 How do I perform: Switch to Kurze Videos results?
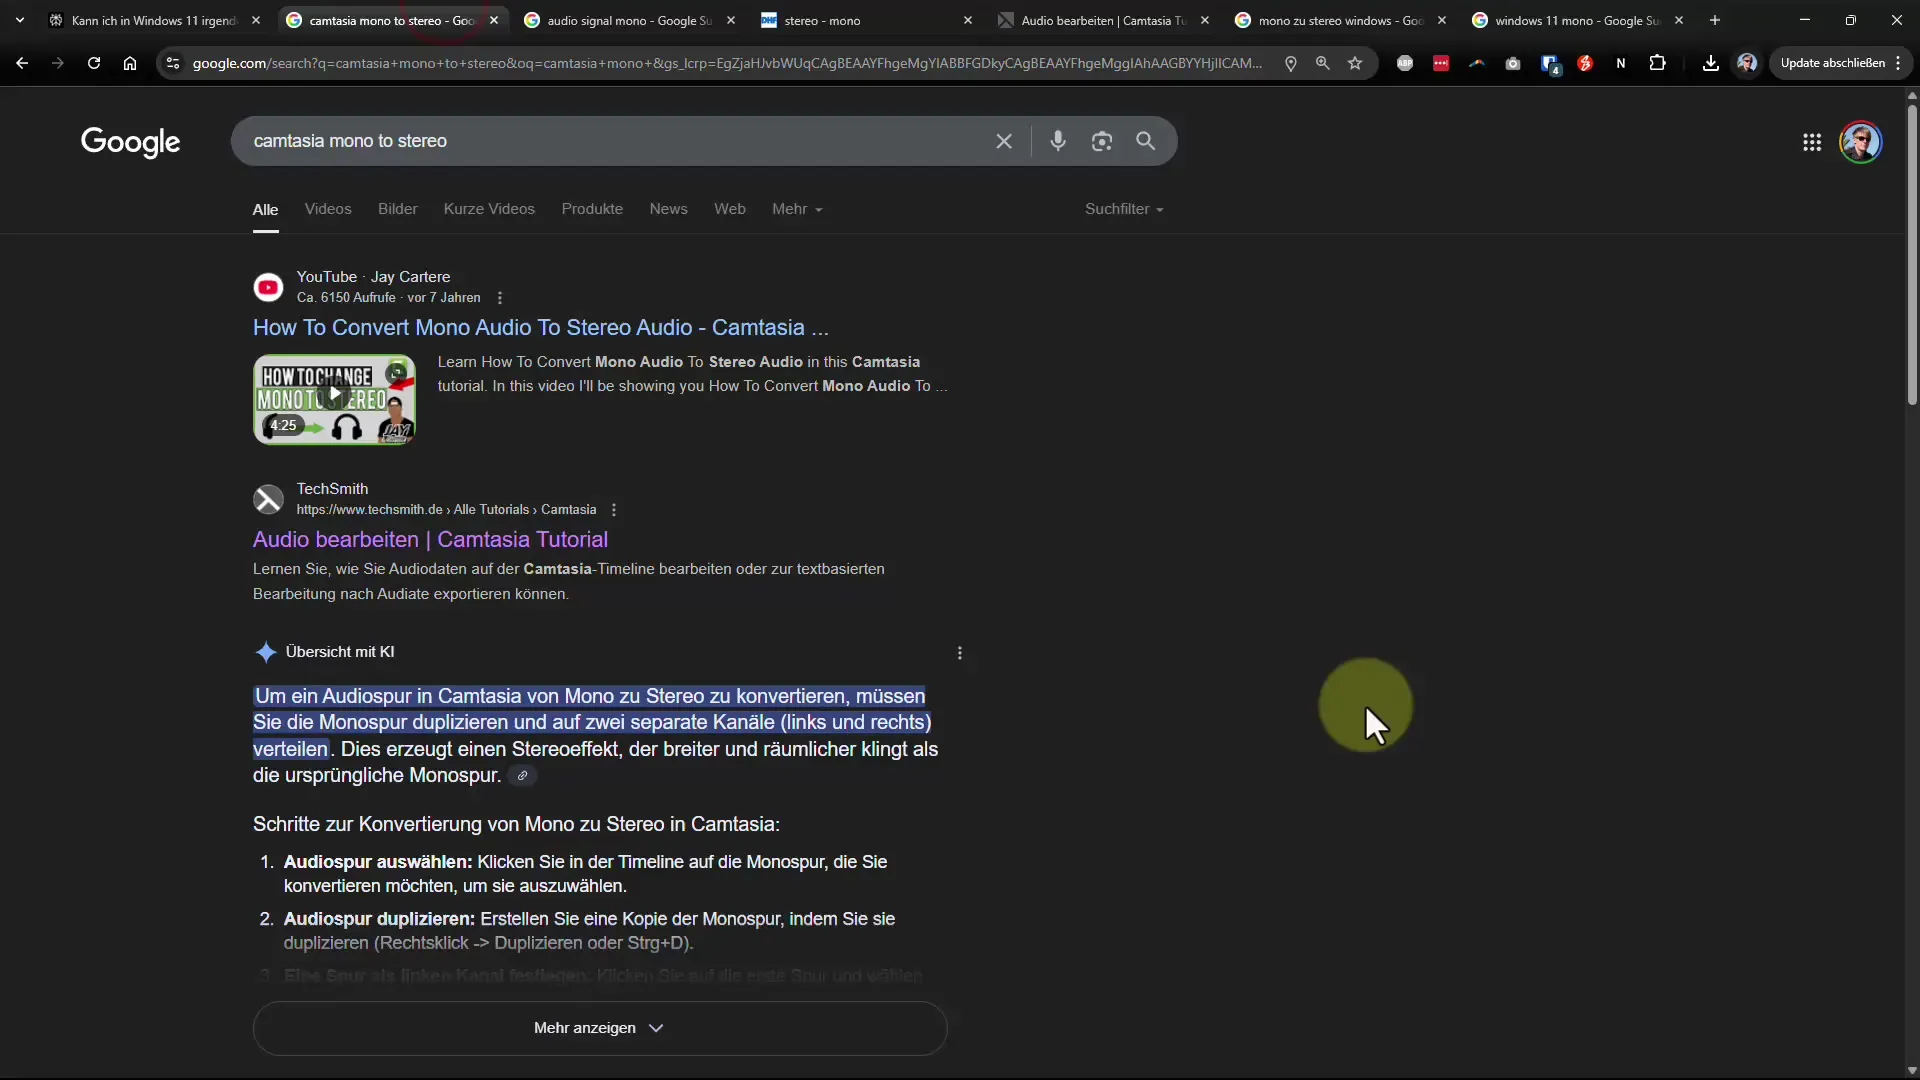click(489, 209)
